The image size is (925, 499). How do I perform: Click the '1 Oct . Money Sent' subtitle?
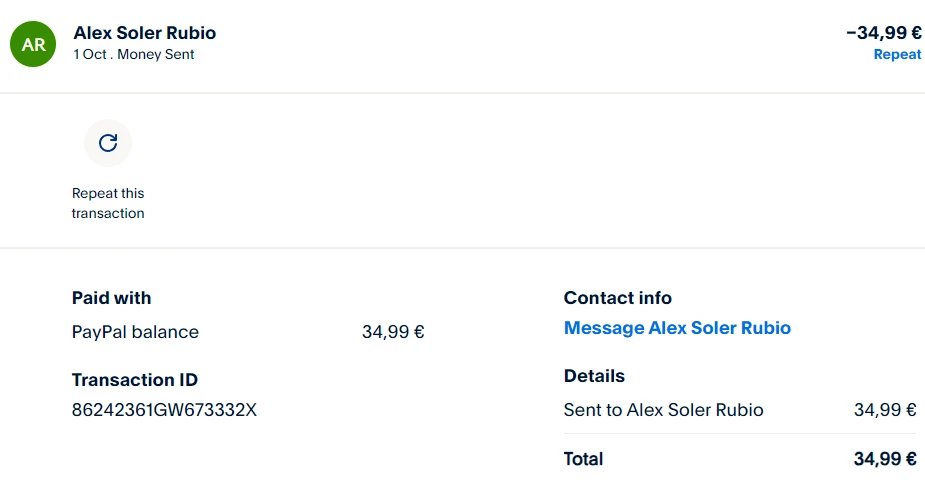point(134,55)
